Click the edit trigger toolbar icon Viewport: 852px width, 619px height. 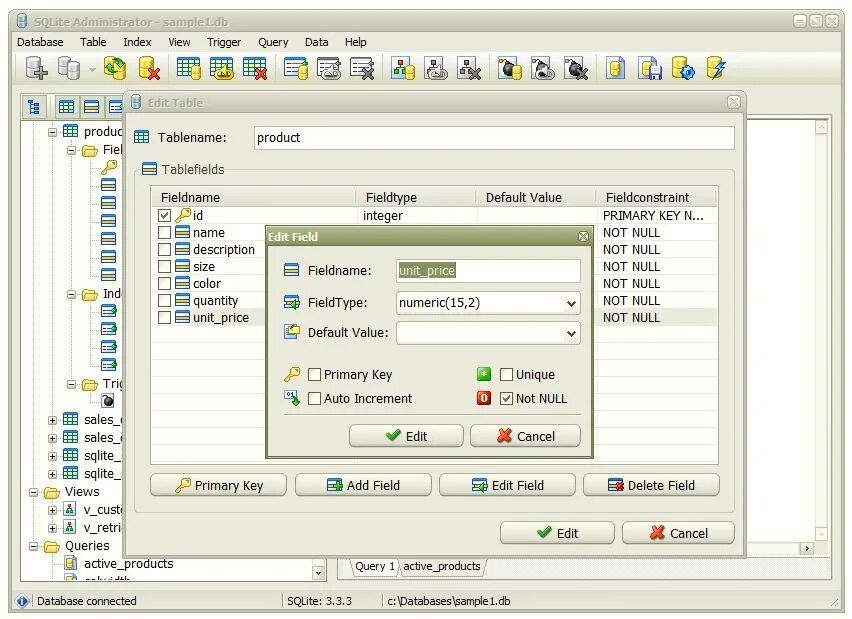542,68
